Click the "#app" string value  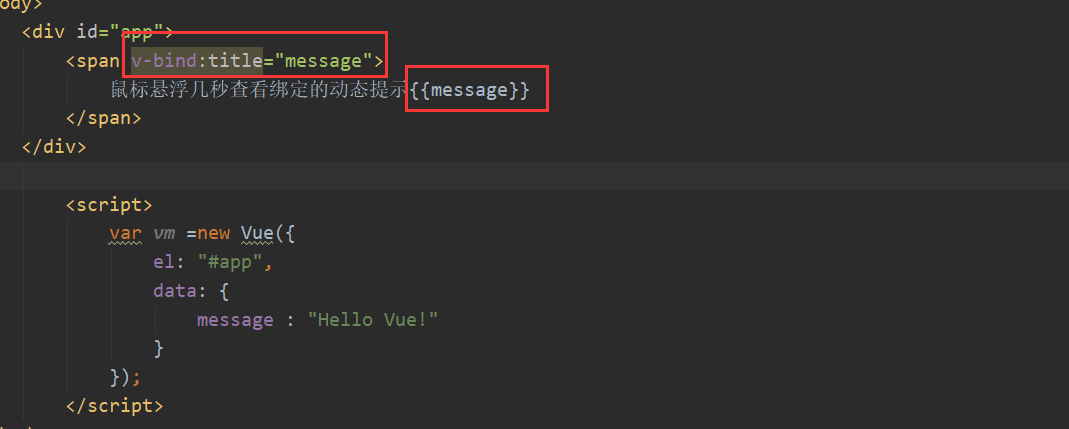click(230, 263)
